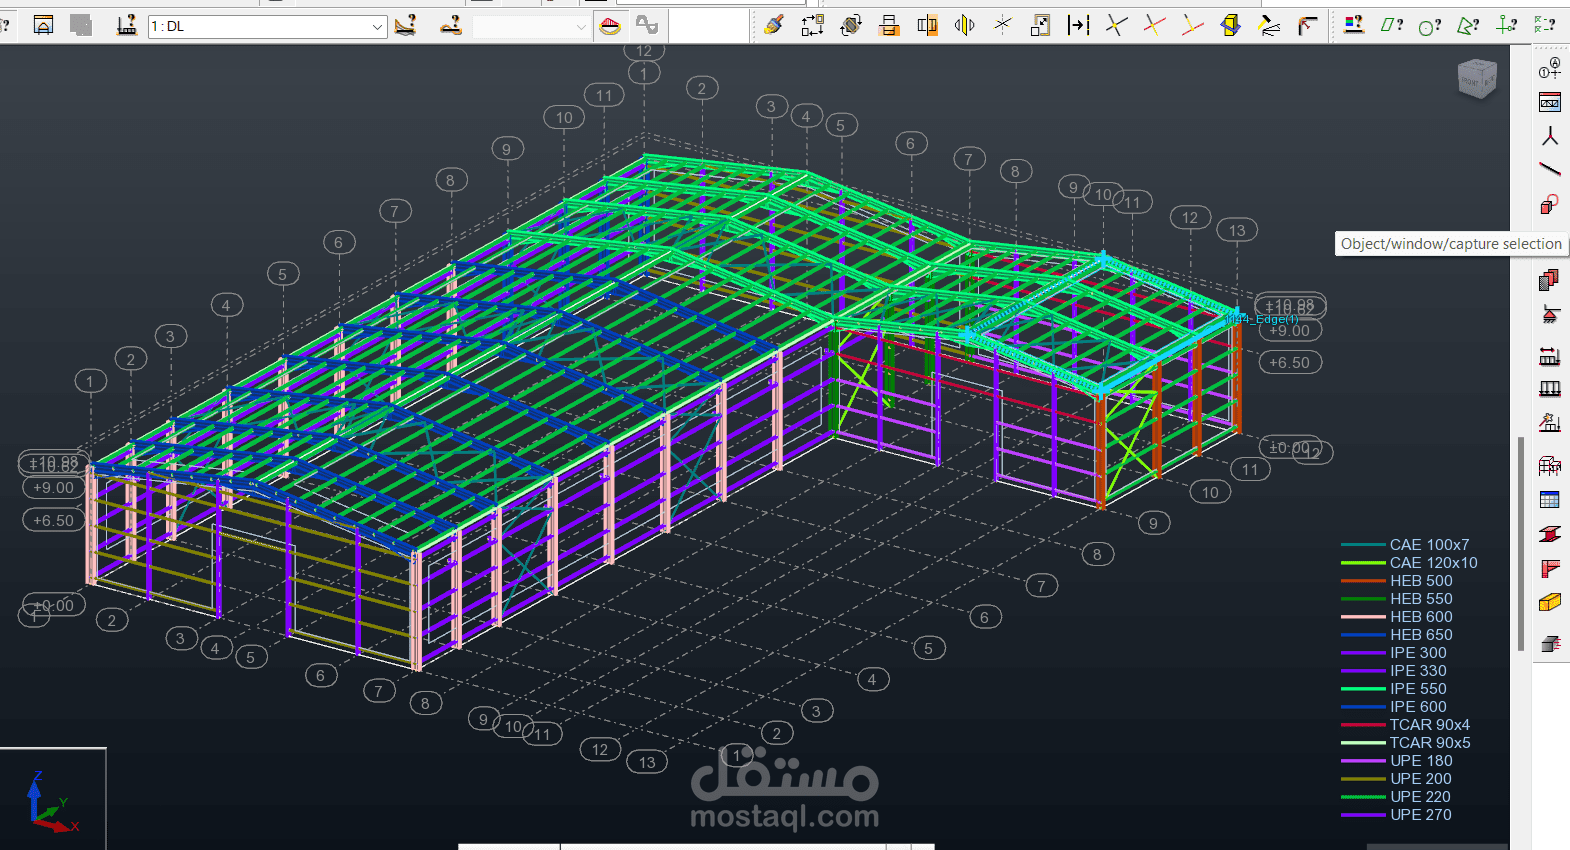Select the Rotate objects tool icon

click(x=851, y=25)
